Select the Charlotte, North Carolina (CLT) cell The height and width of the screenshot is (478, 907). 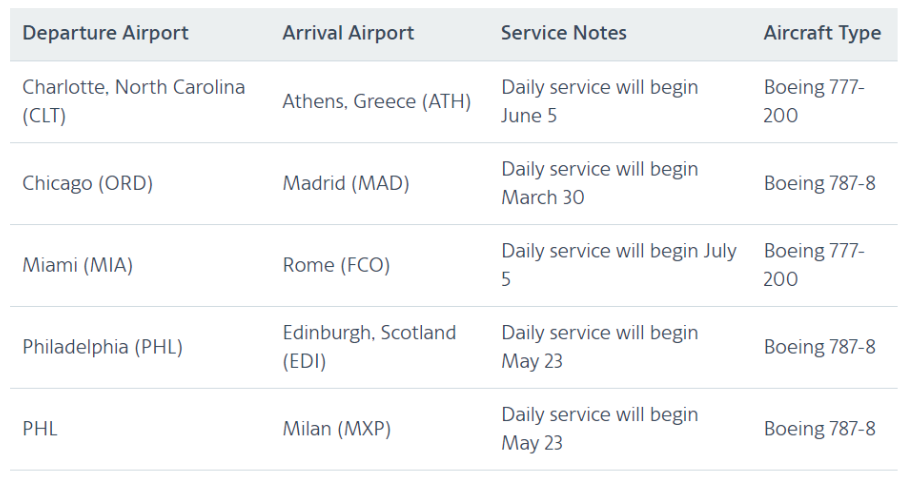[x=134, y=101]
